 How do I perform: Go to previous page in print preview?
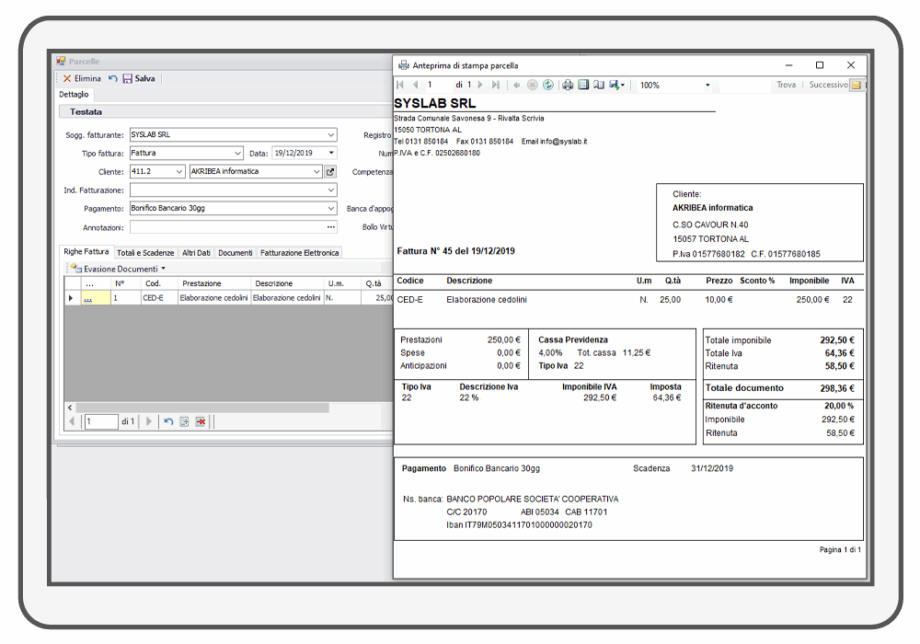tap(415, 85)
